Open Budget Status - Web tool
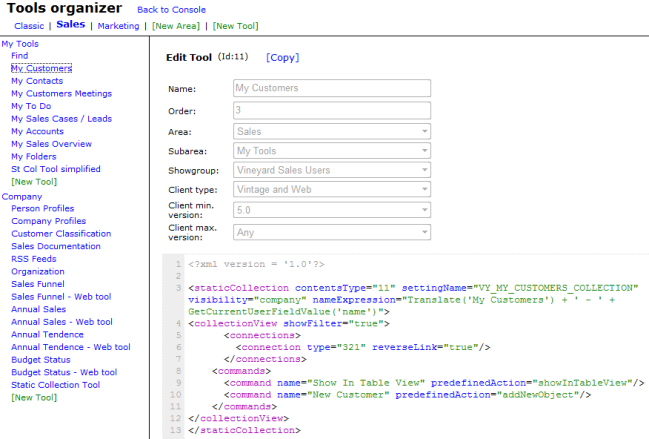649x439 pixels. point(64,372)
